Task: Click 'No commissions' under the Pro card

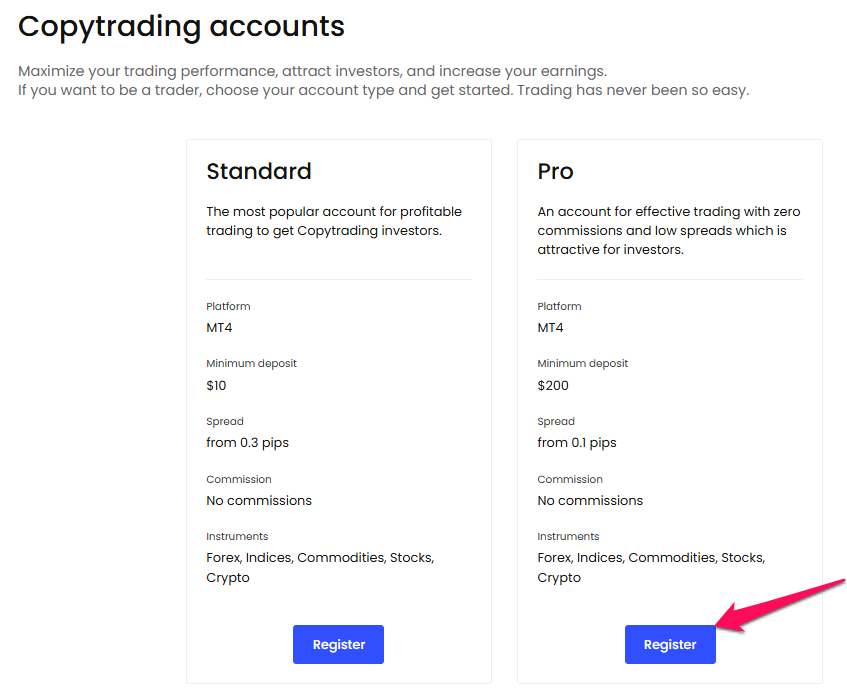Action: 590,500
